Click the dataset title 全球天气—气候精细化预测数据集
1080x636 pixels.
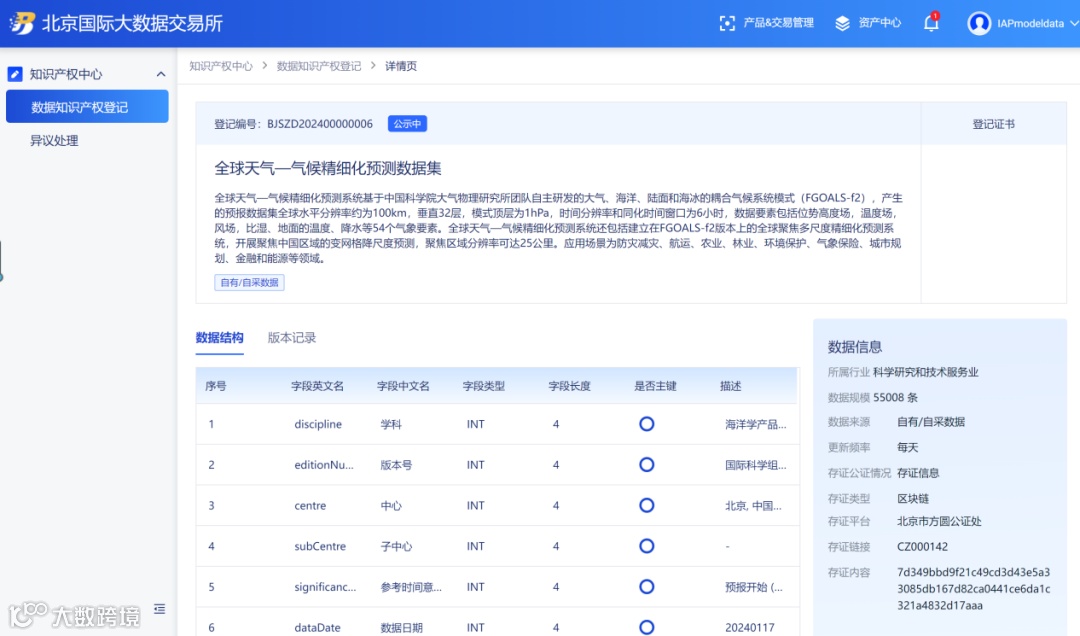(x=328, y=168)
